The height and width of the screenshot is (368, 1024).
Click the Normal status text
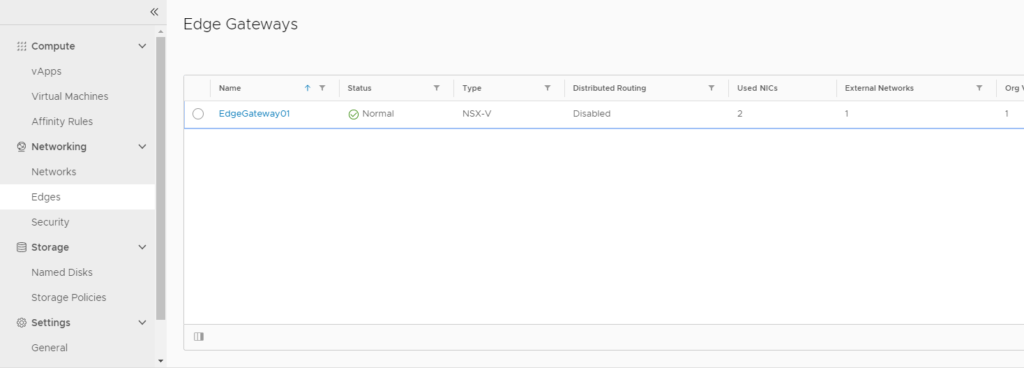coord(378,114)
